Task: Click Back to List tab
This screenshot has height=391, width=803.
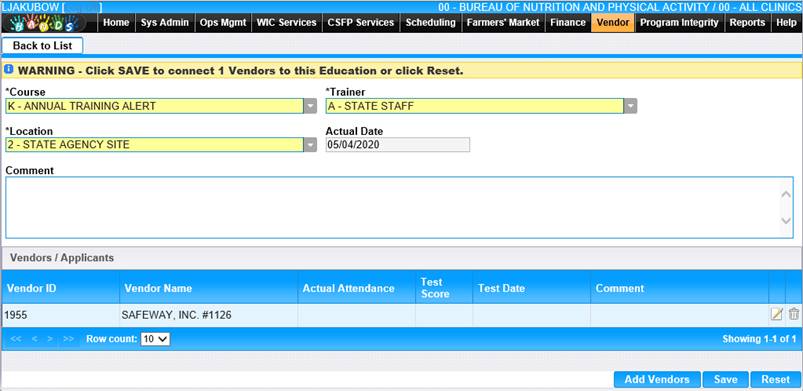Action: click(43, 45)
